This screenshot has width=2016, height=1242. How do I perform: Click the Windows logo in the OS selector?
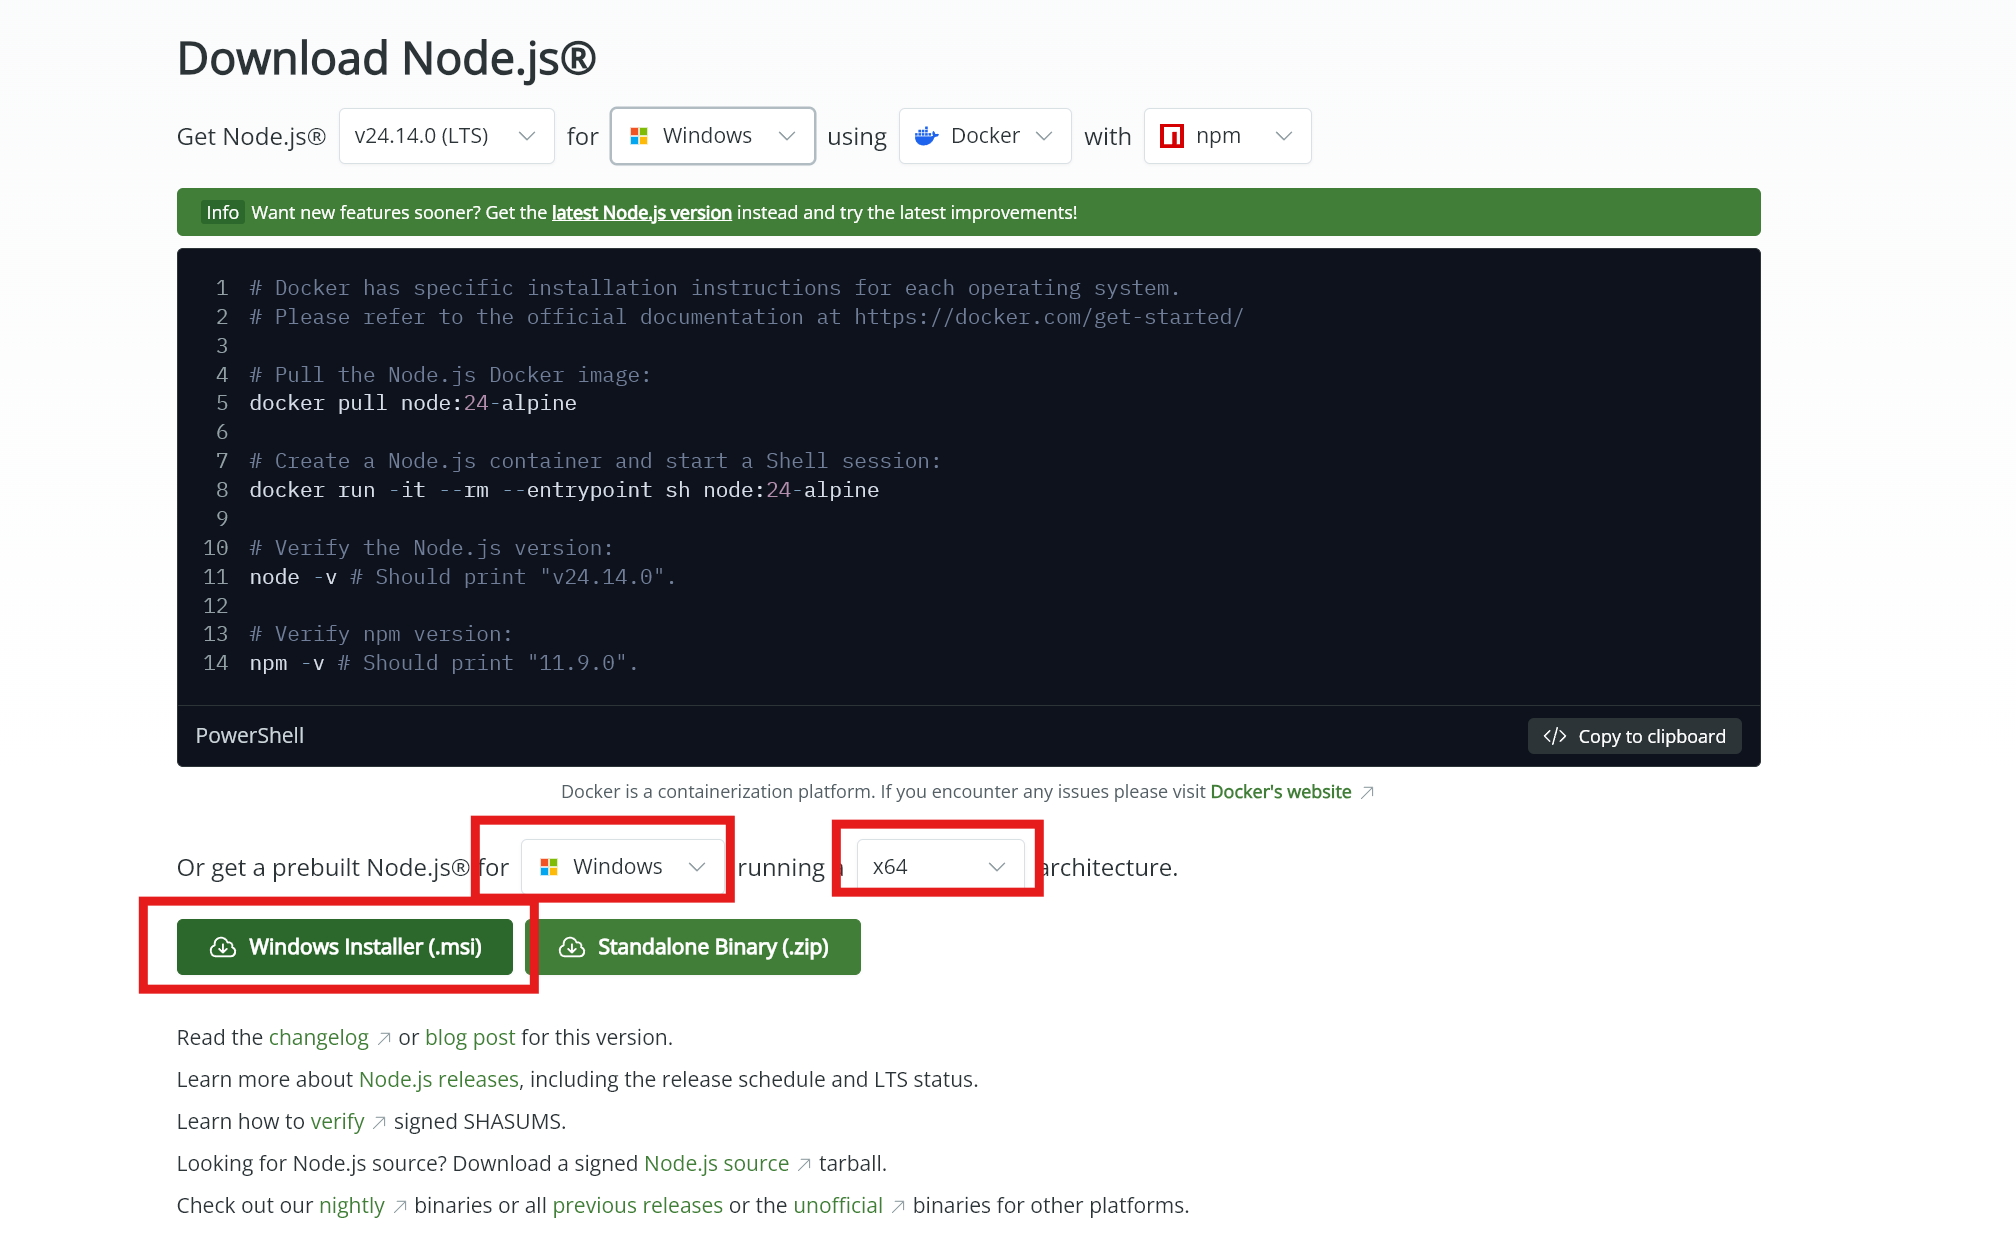[x=639, y=136]
